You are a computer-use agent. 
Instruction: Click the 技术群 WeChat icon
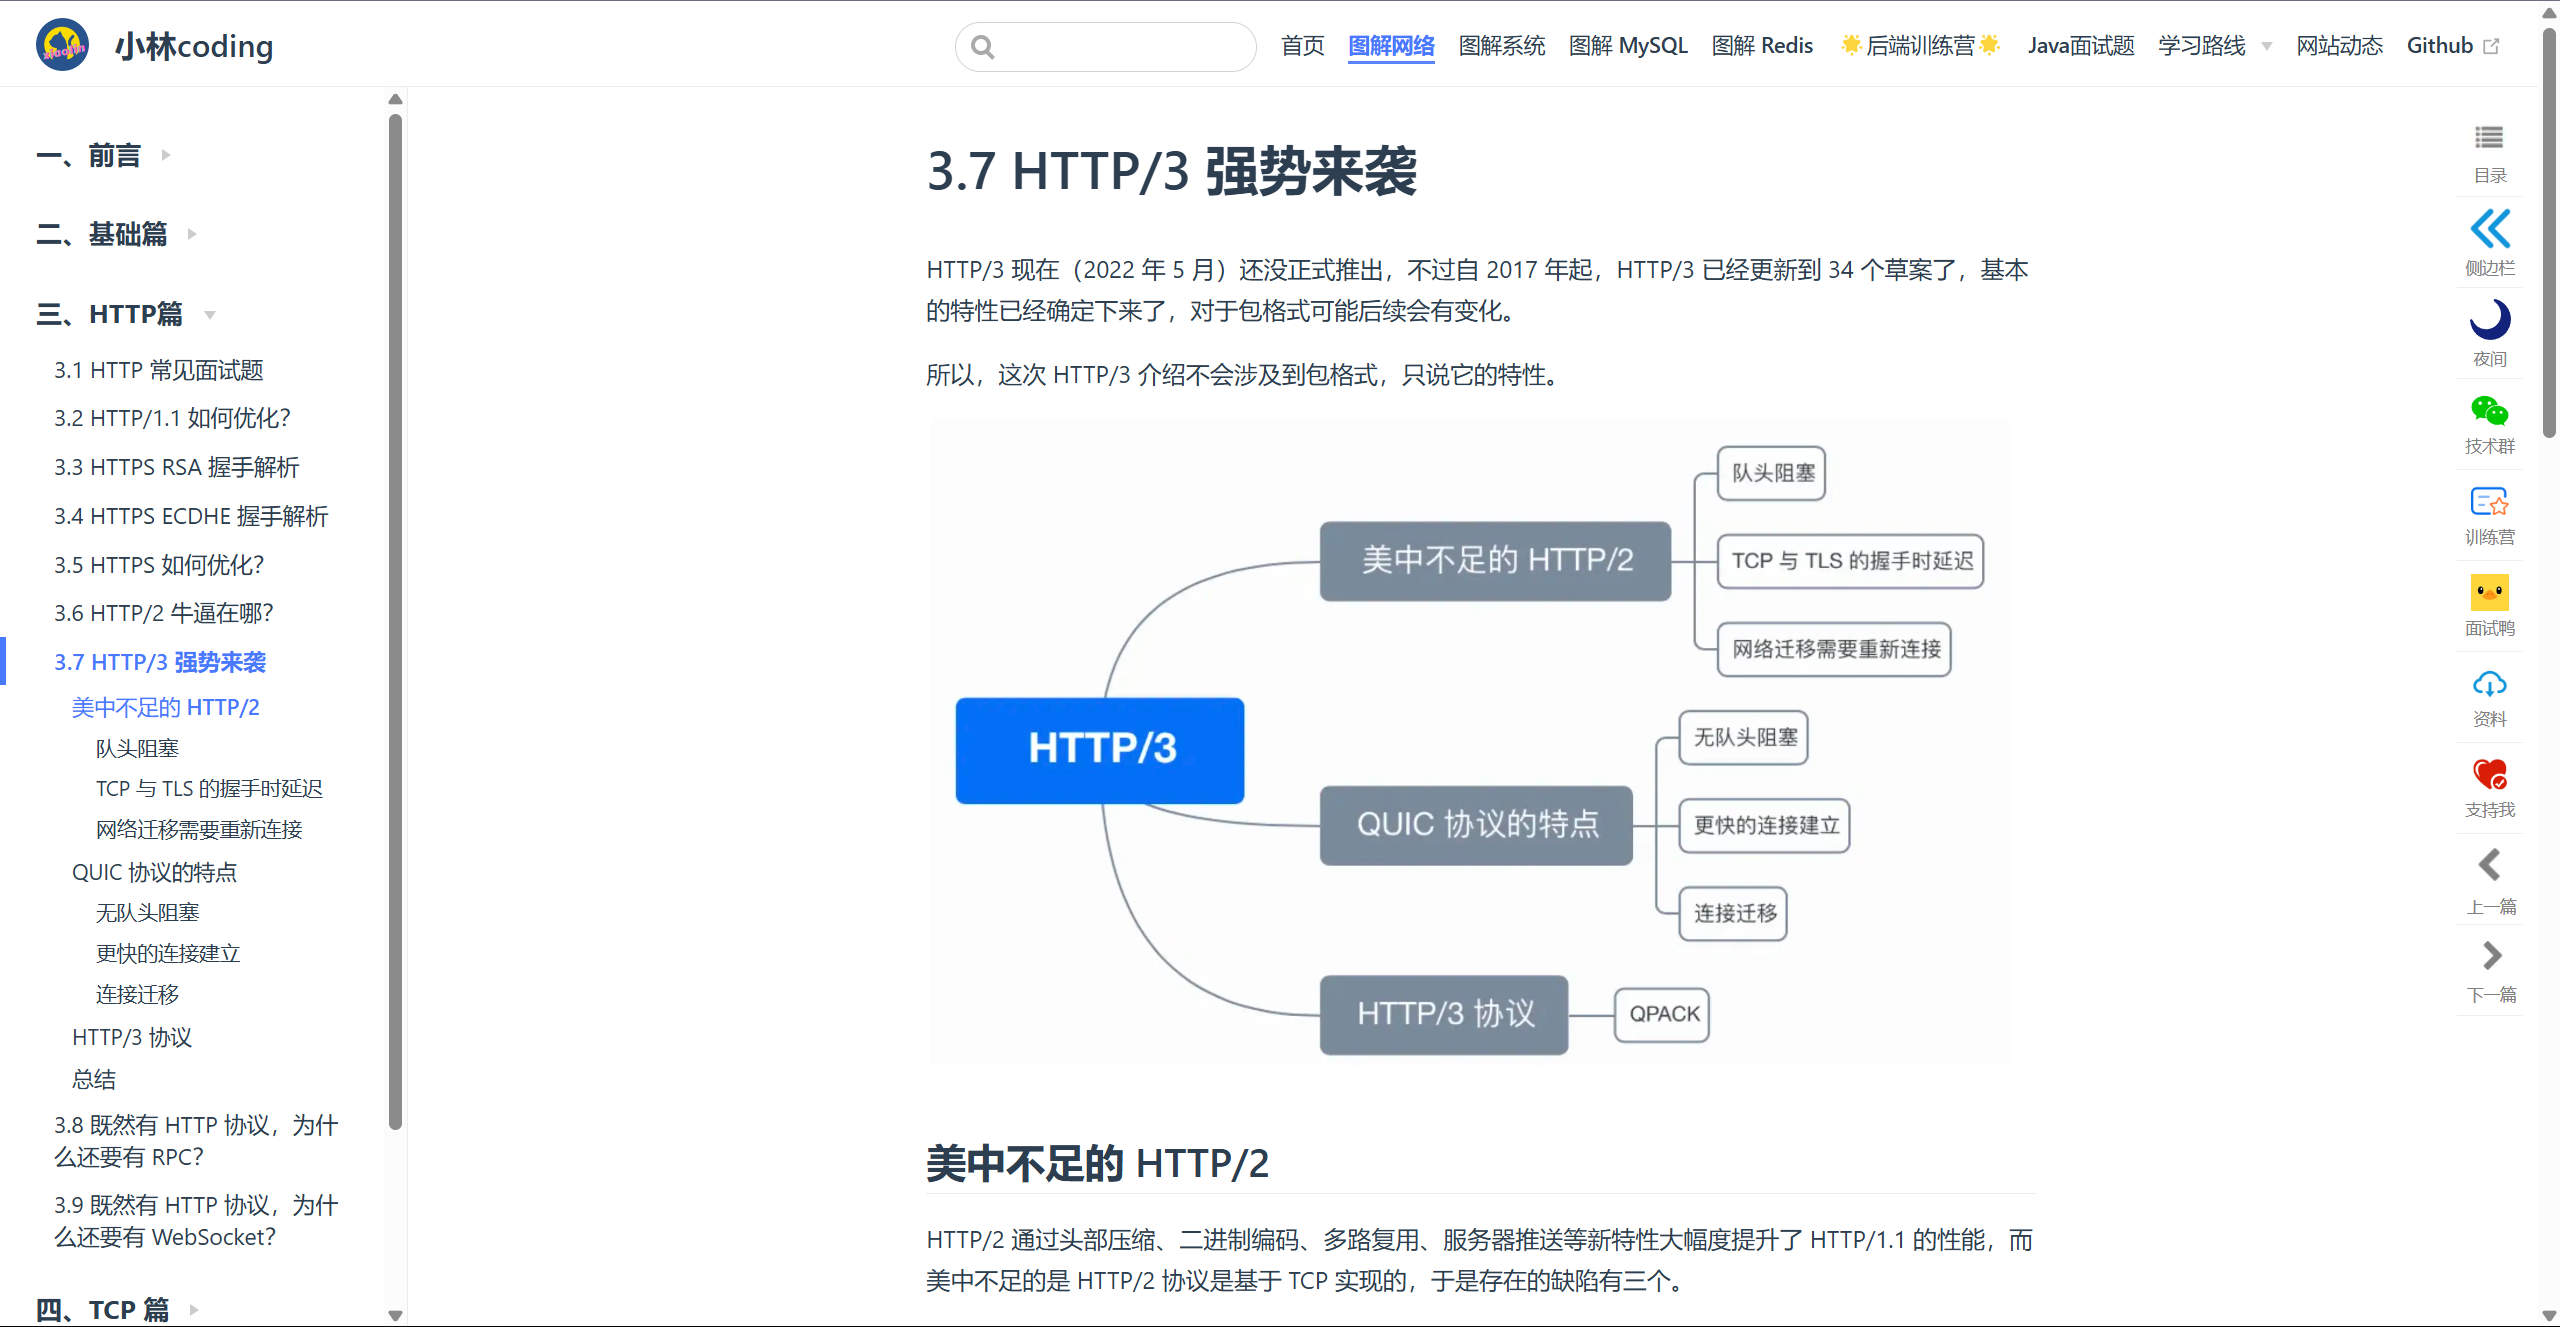2489,411
